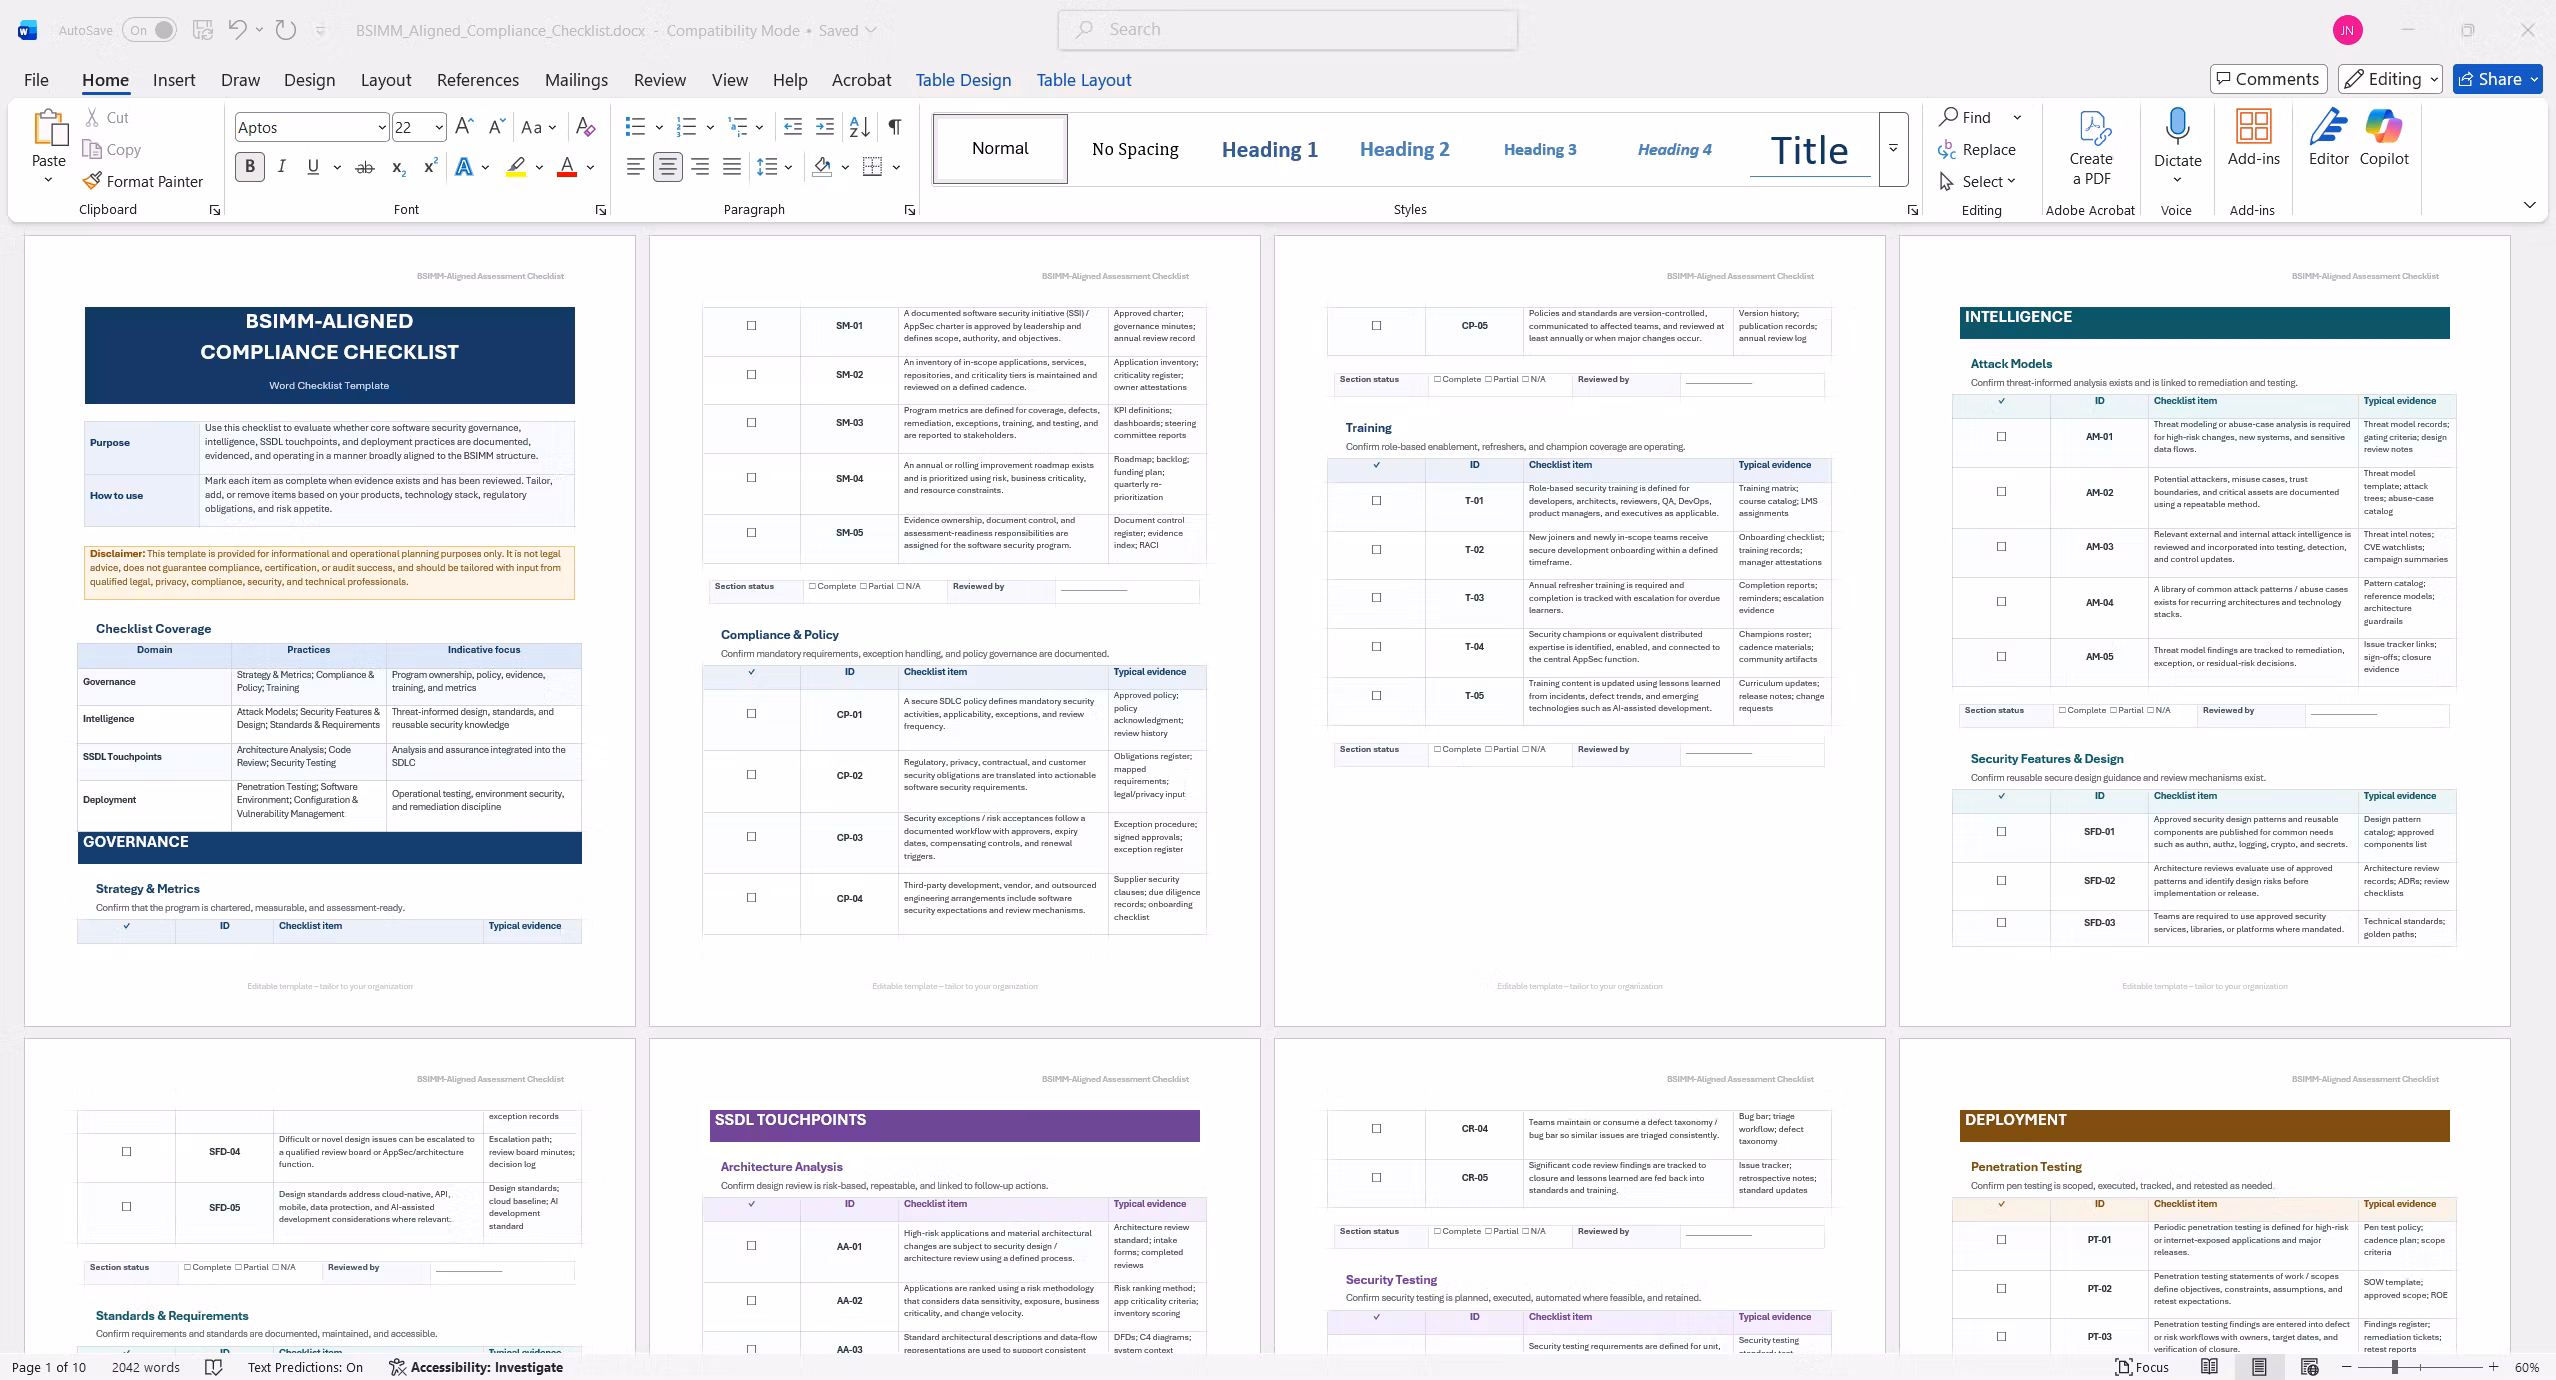
Task: Open the Comments pane button
Action: [x=2268, y=79]
